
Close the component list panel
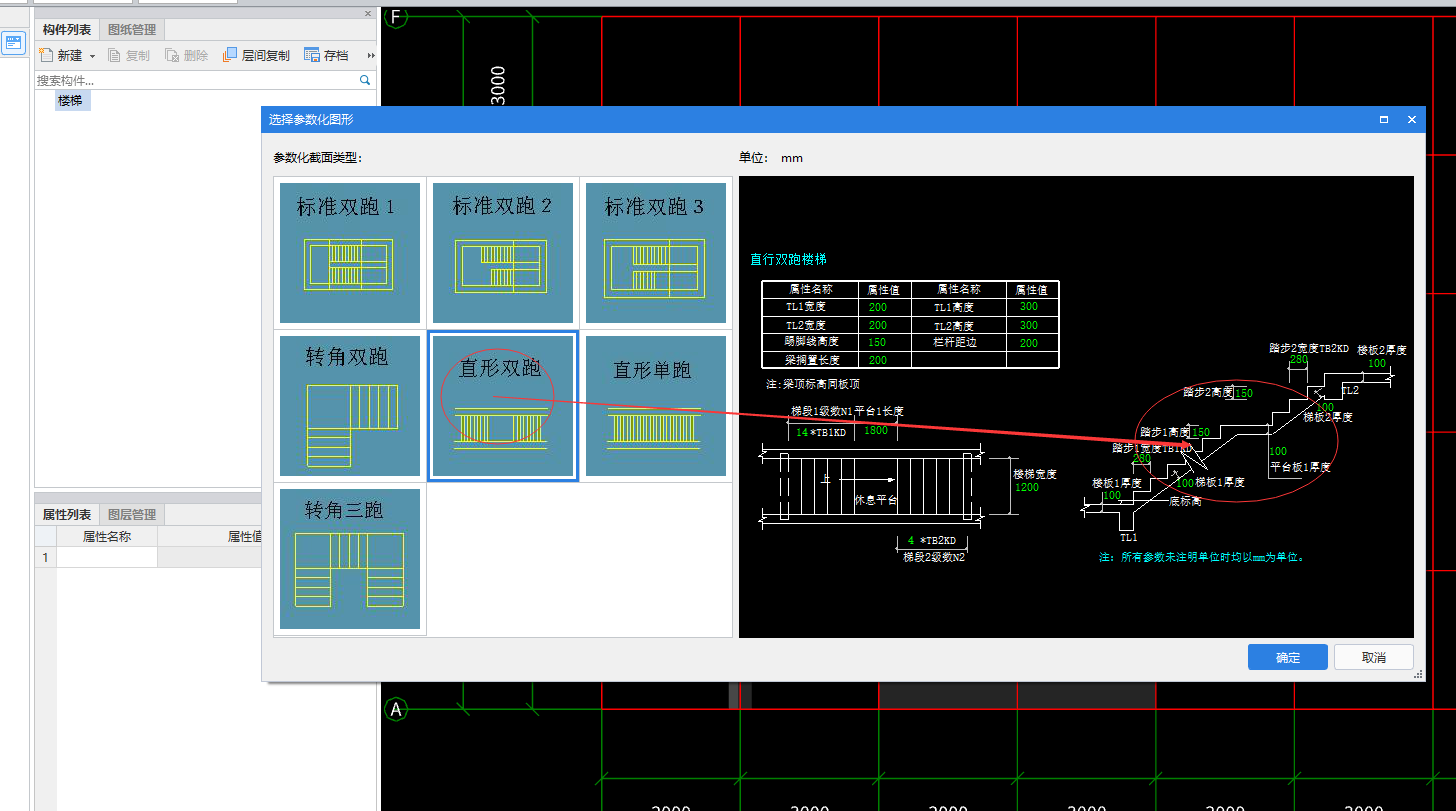click(x=367, y=14)
